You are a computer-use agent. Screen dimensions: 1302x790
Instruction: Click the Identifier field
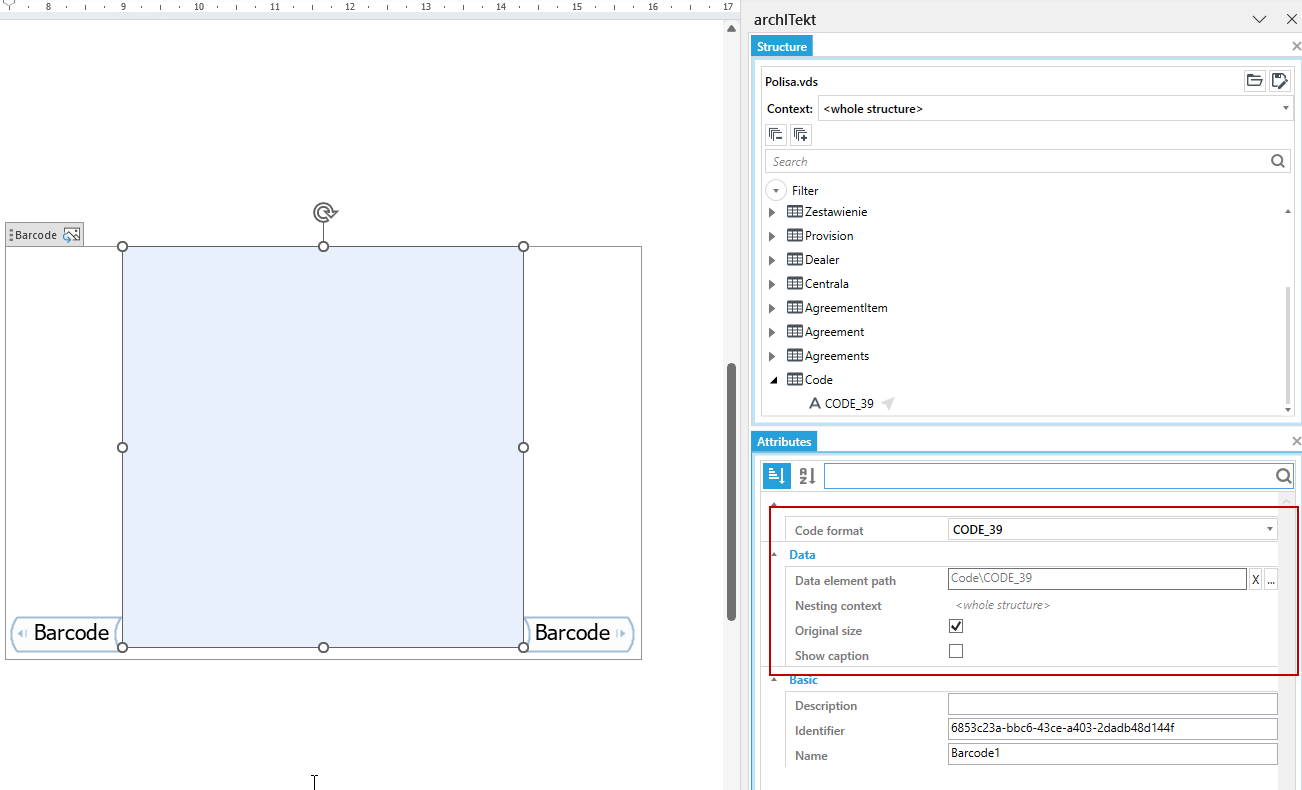[x=1113, y=729]
